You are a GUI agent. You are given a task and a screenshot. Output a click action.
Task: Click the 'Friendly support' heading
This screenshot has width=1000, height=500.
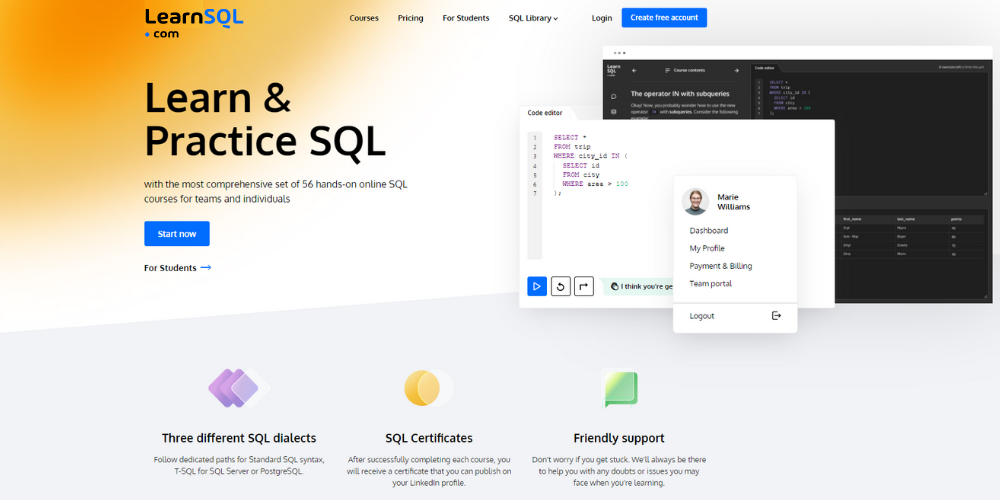click(x=619, y=438)
